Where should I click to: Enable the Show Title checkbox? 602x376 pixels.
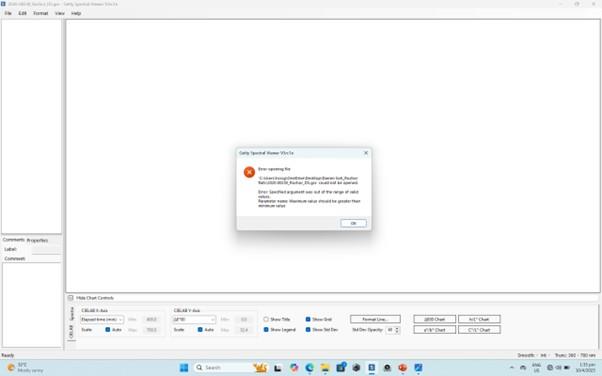pyautogui.click(x=266, y=319)
